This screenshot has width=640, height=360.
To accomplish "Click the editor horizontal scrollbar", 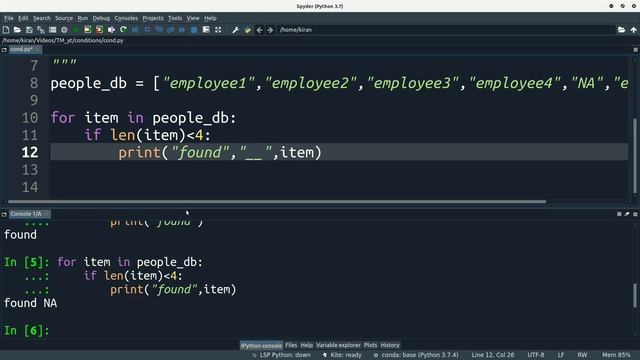I will click(x=277, y=202).
